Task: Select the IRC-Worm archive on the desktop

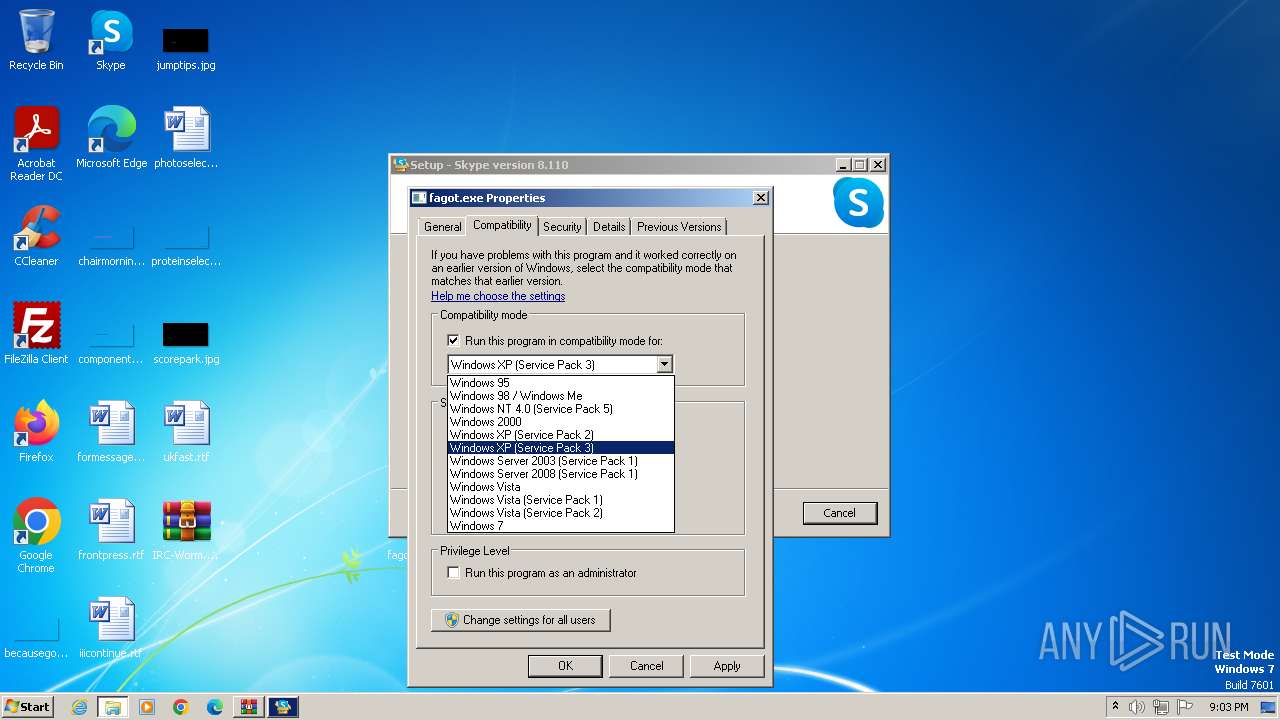Action: [x=186, y=529]
